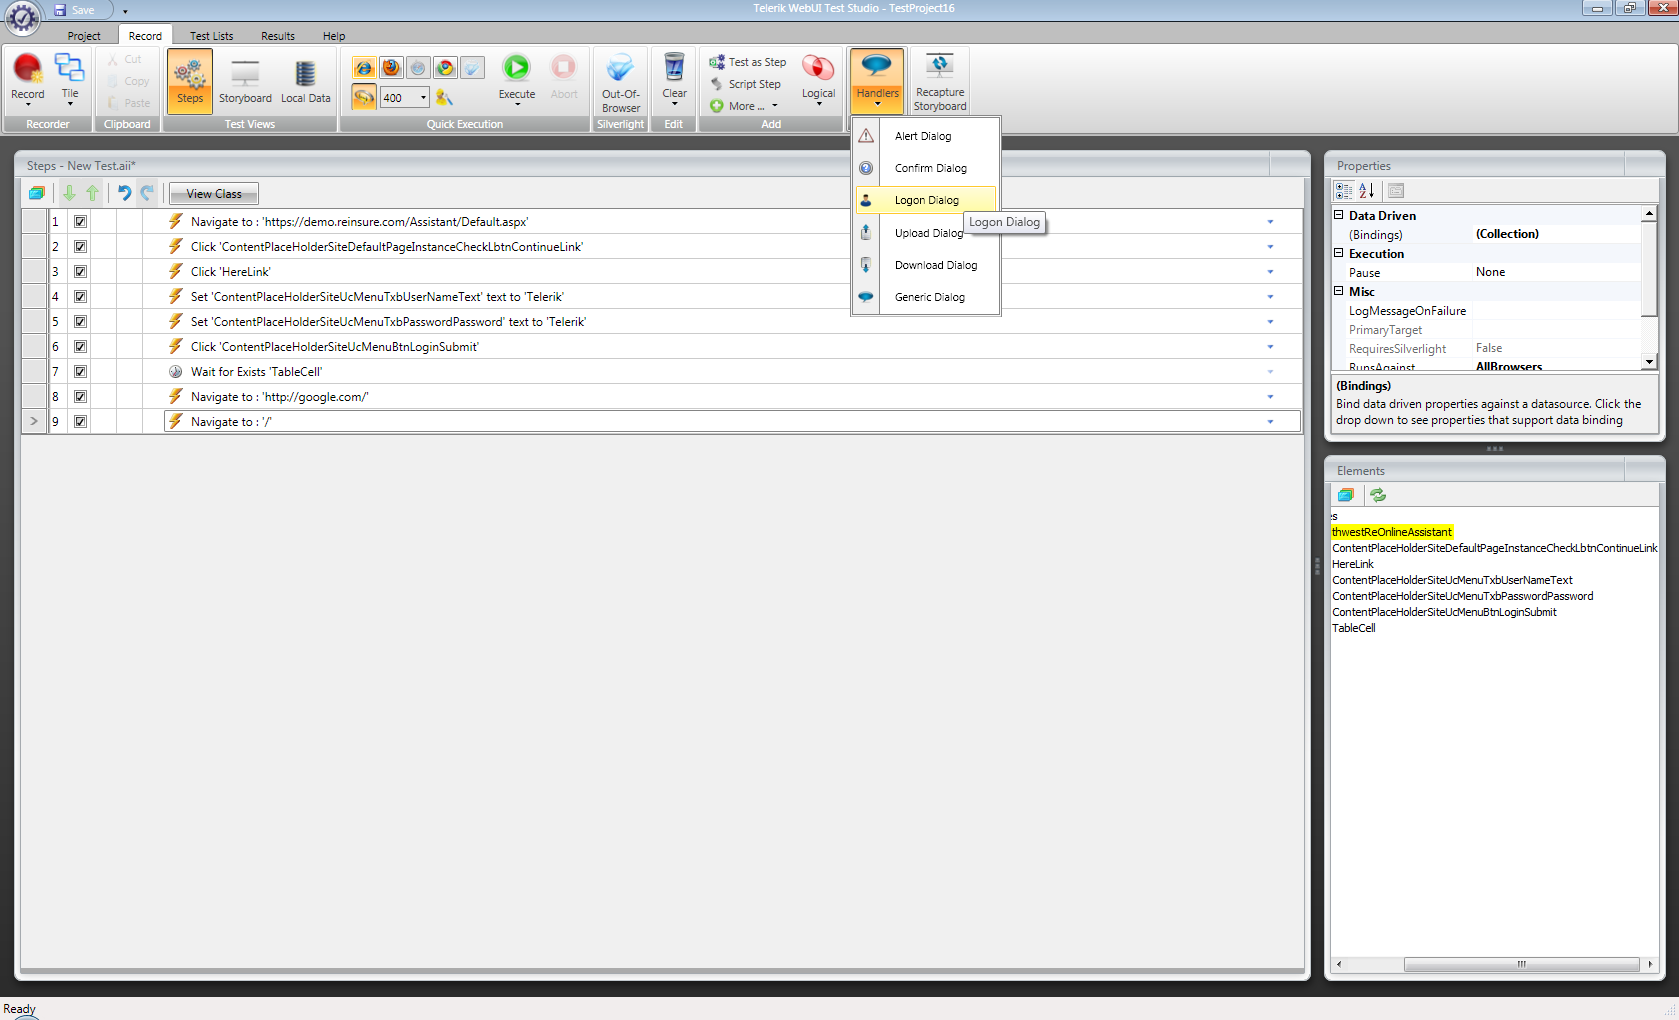Disable step 6 Click BtnLoginSubmit

coord(80,347)
